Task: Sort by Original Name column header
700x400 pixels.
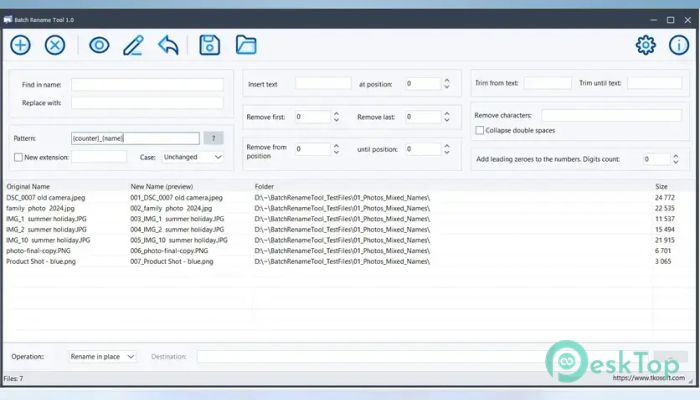Action: tap(28, 187)
